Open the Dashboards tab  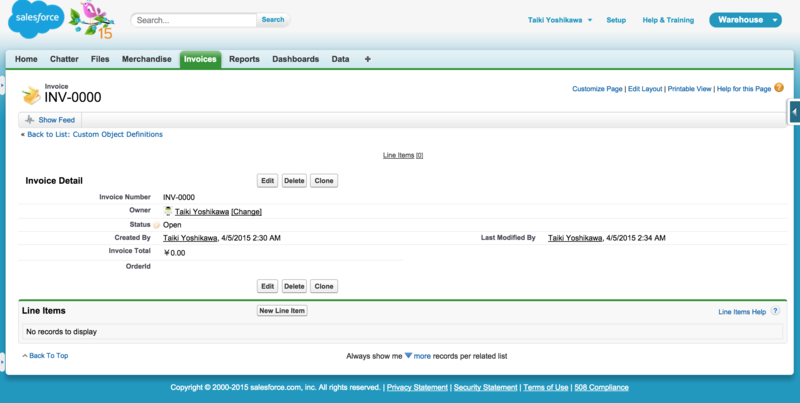[295, 59]
